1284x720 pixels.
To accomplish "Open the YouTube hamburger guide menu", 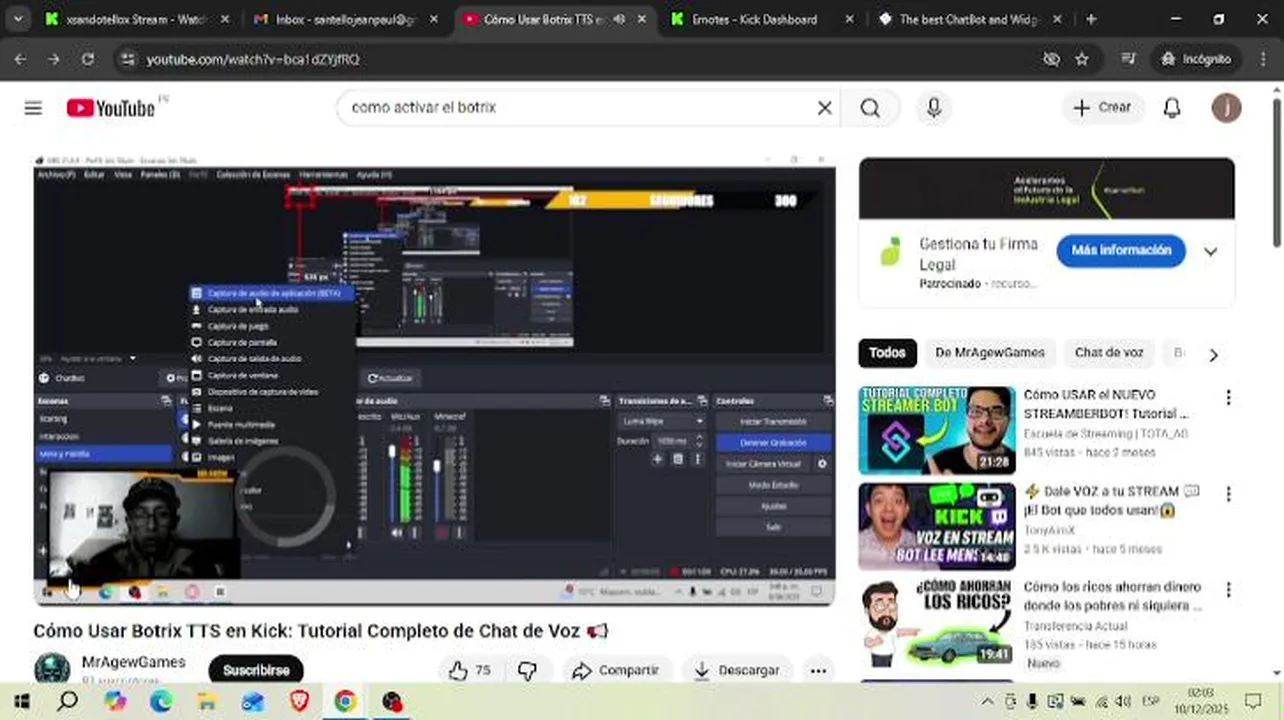I will coord(33,108).
